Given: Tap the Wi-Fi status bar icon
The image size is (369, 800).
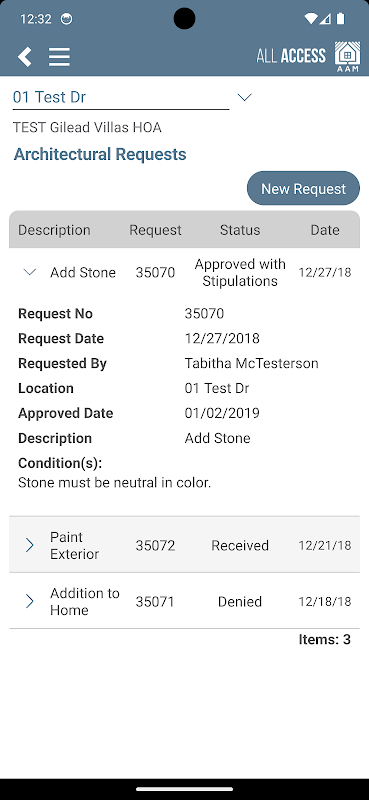Looking at the screenshot, I should (x=310, y=19).
